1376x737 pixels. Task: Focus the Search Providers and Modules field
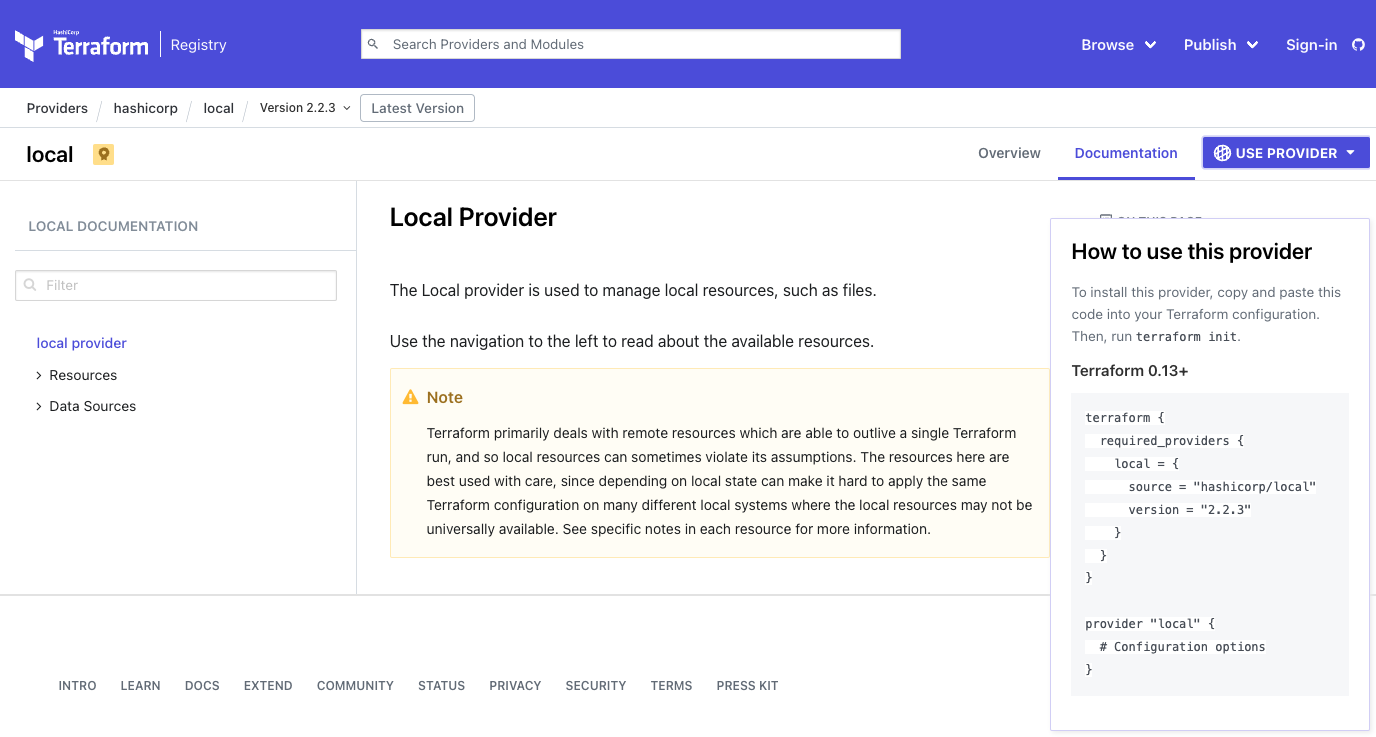631,44
